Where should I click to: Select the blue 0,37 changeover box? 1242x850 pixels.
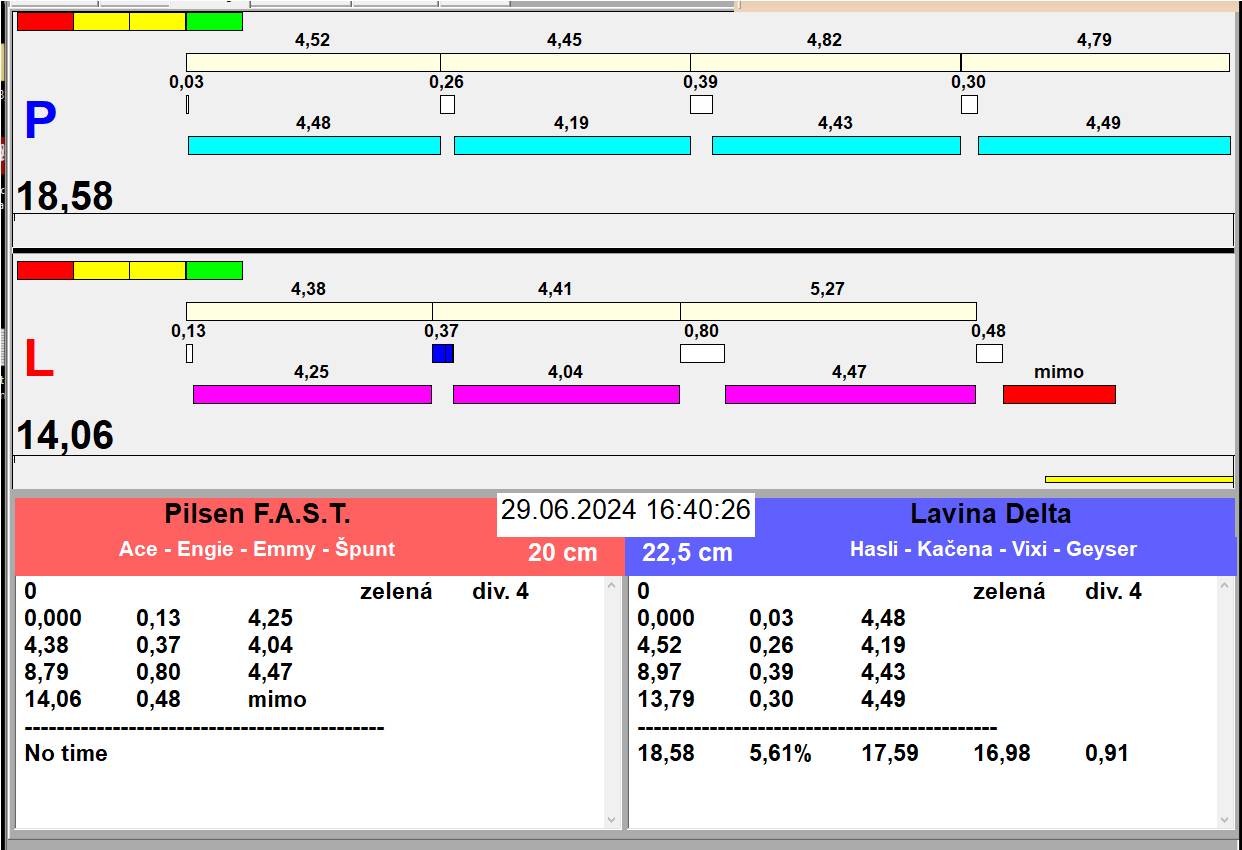click(442, 353)
